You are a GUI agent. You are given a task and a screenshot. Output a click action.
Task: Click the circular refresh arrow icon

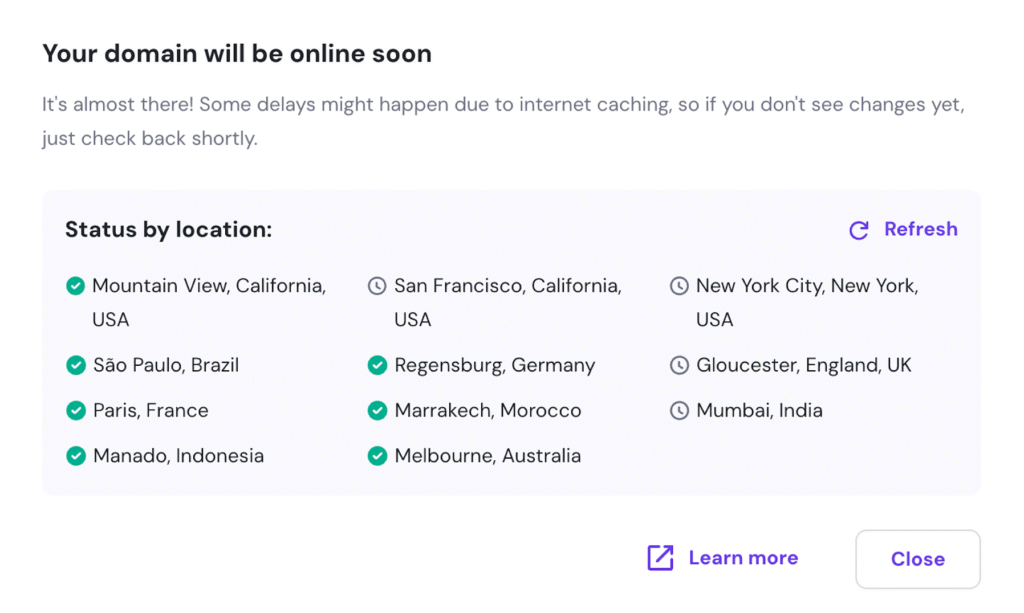click(x=858, y=229)
